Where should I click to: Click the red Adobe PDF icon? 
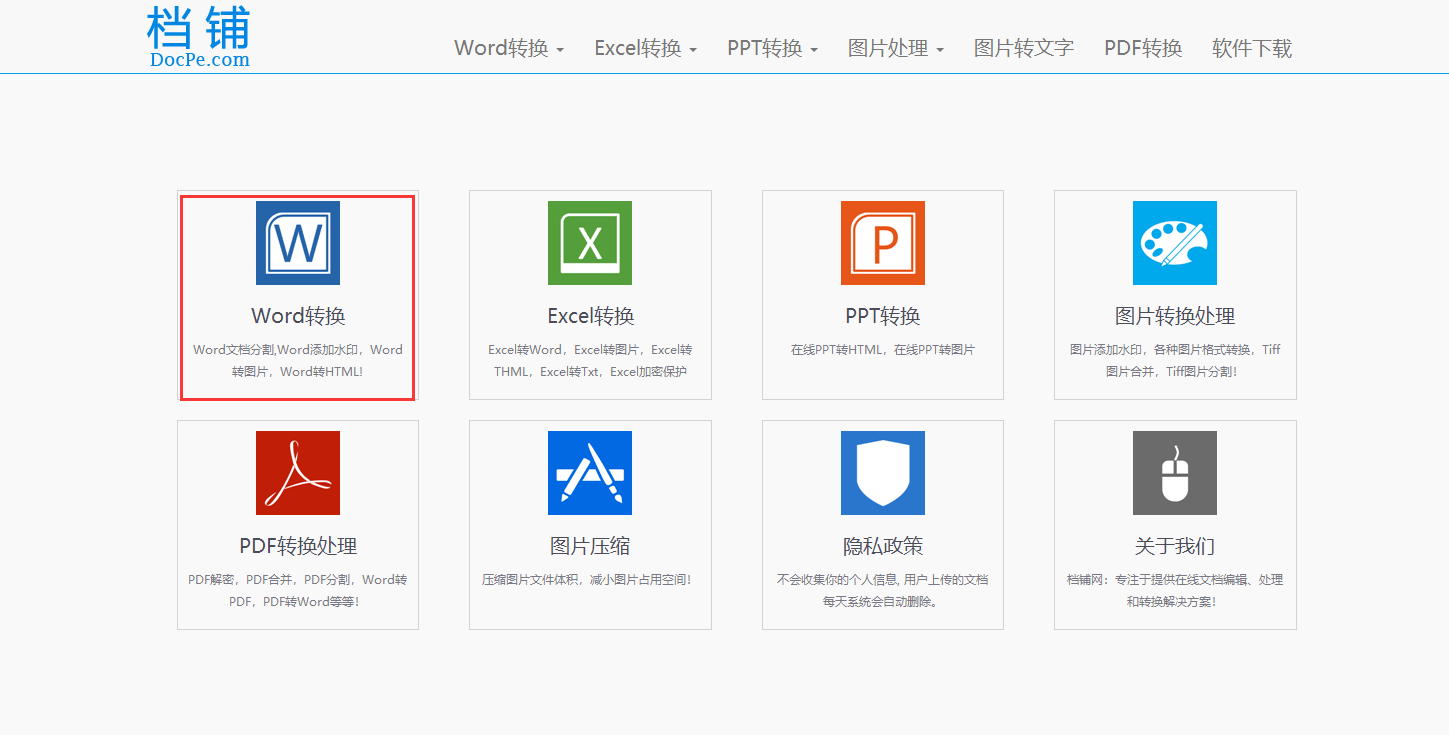tap(298, 473)
